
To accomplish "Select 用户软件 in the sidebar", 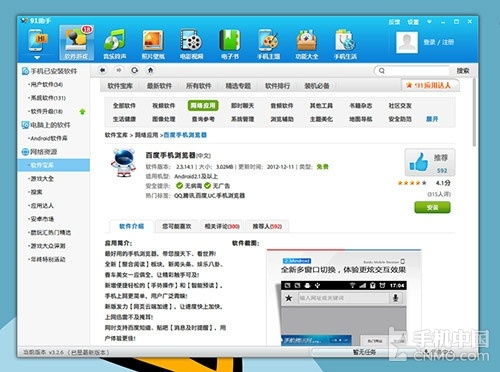I will (46, 84).
